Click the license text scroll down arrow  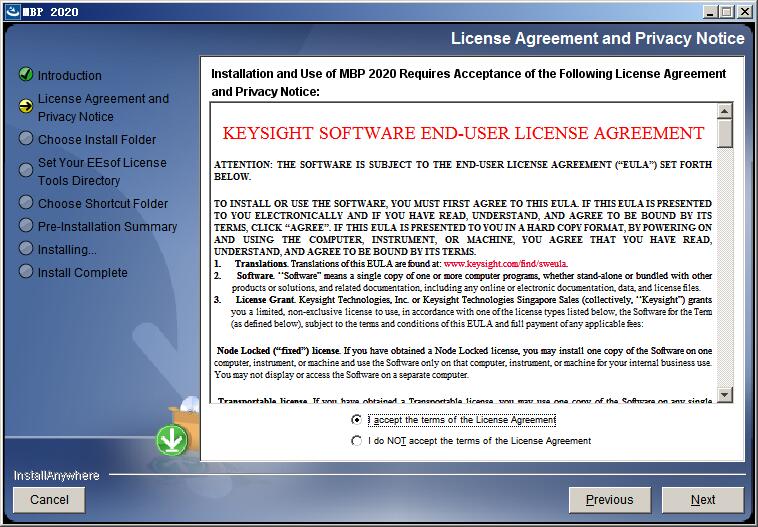[724, 395]
